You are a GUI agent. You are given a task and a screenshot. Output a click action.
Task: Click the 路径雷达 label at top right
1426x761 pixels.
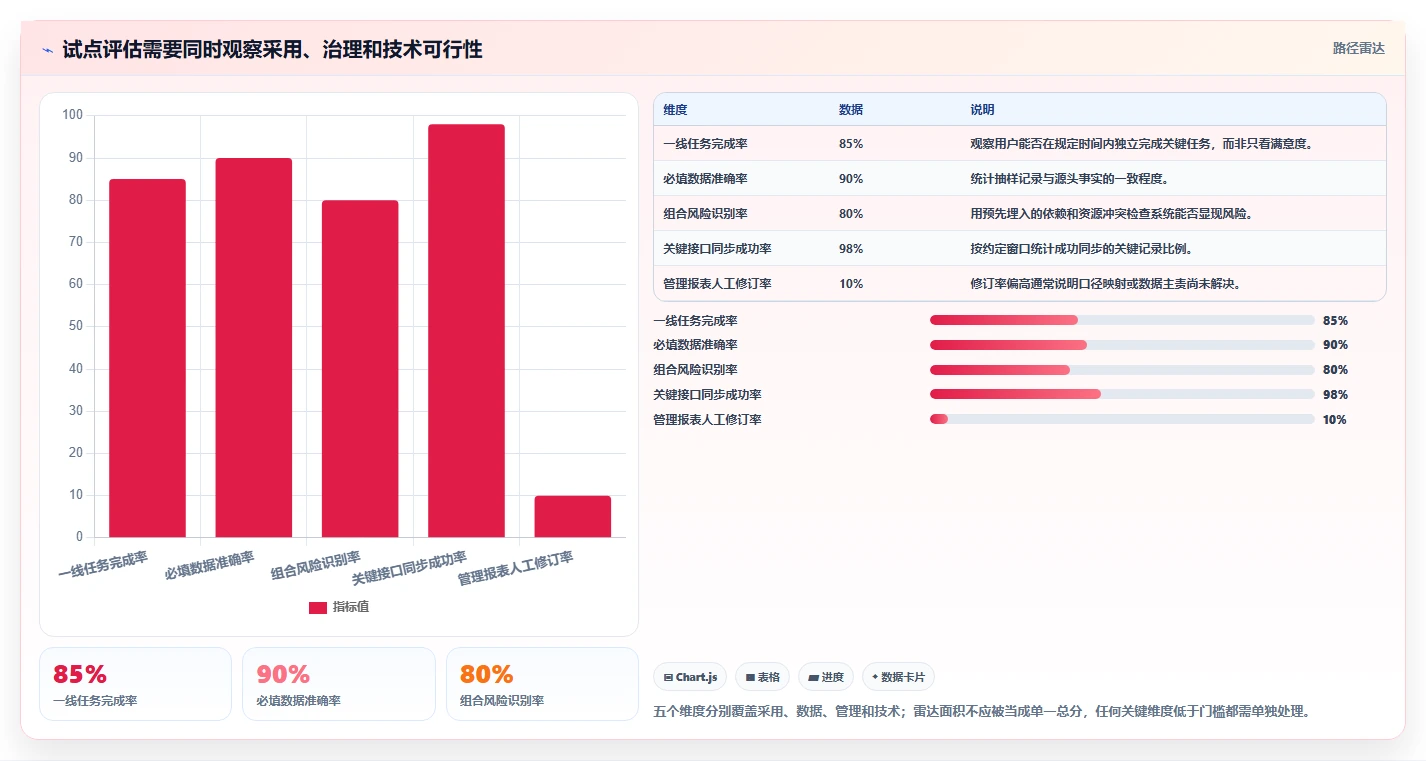(x=1359, y=48)
